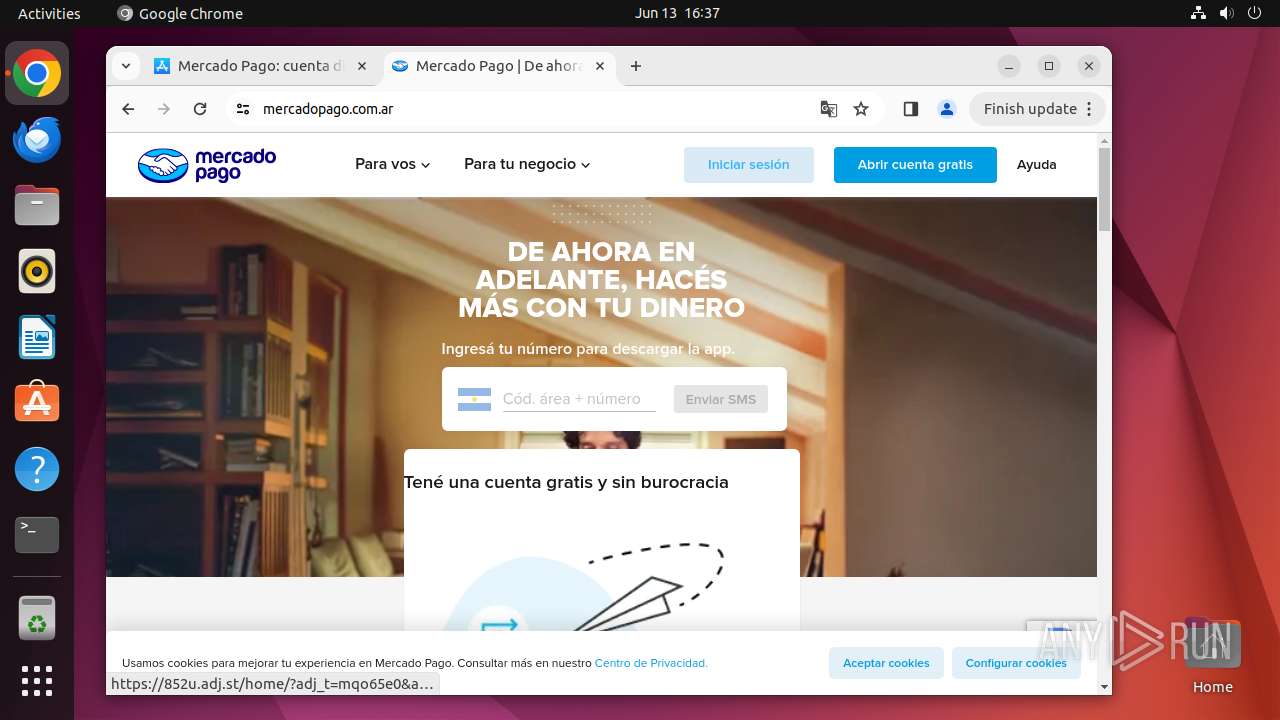
Task: Click the Mercado Pago logo
Action: click(207, 165)
